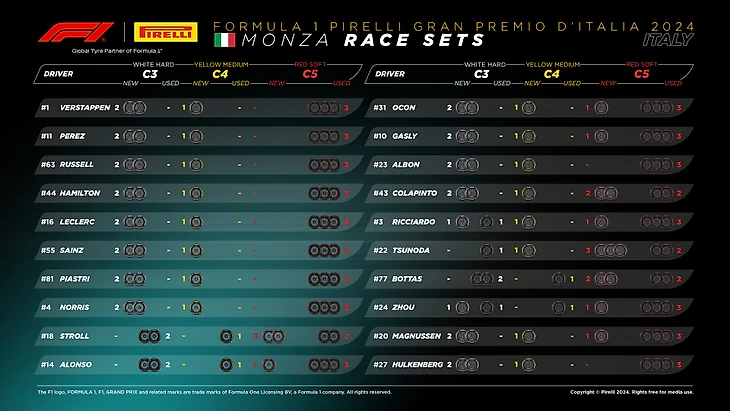Select the right C5 red soft header

(x=642, y=74)
